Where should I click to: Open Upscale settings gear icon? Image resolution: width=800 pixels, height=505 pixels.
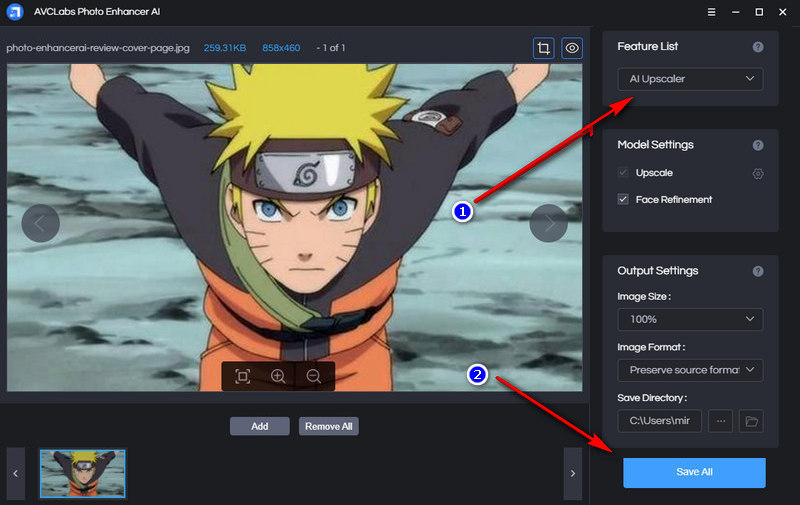[758, 173]
